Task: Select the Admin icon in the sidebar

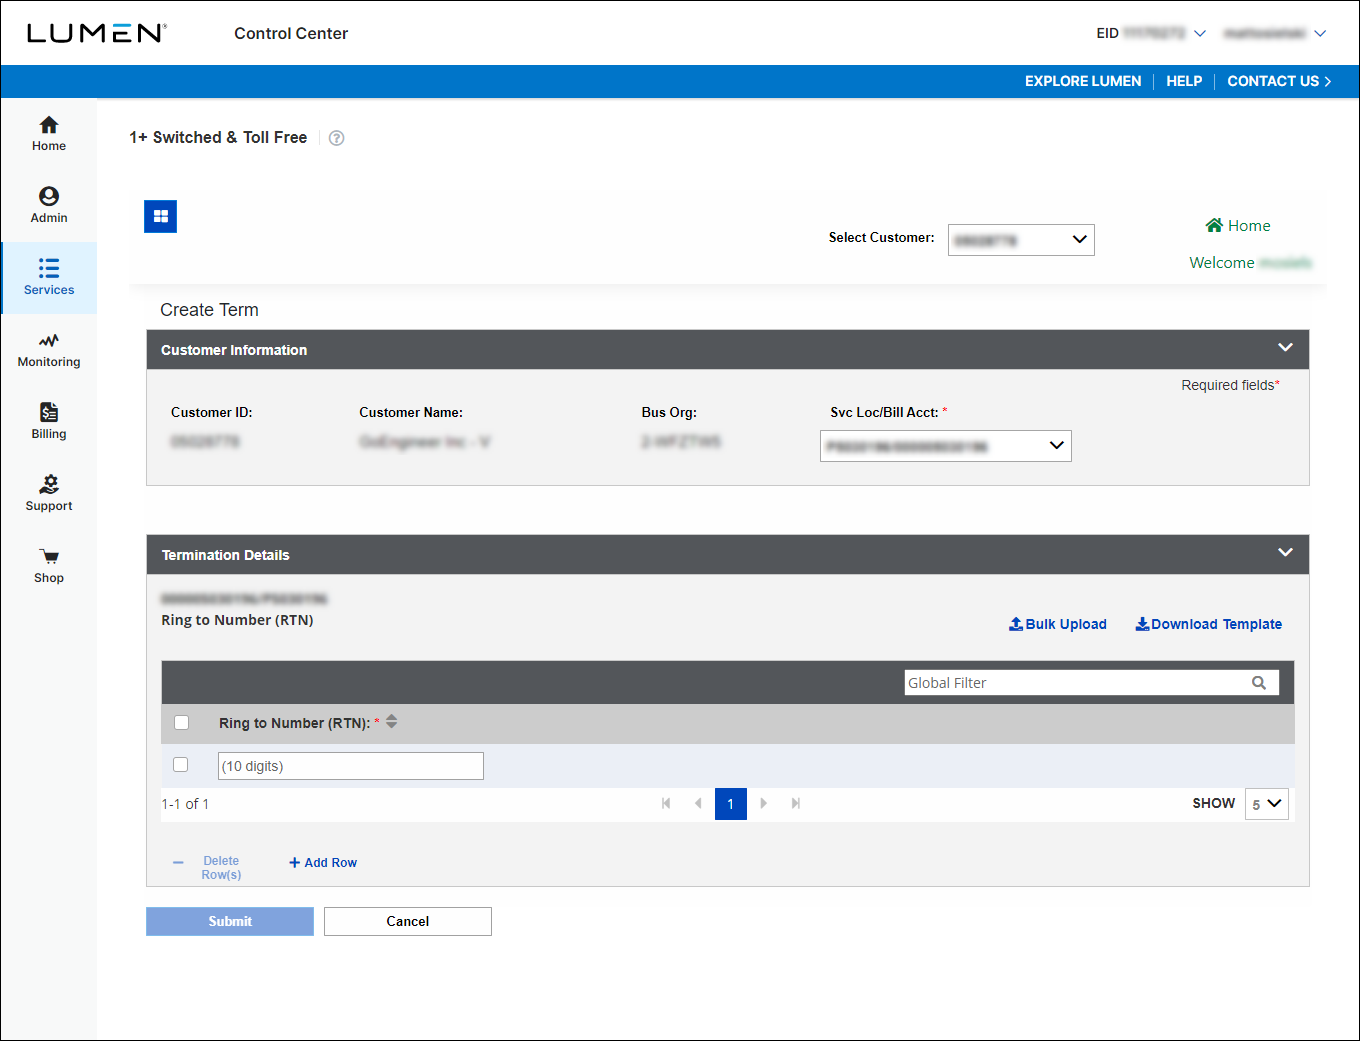Action: pos(48,205)
